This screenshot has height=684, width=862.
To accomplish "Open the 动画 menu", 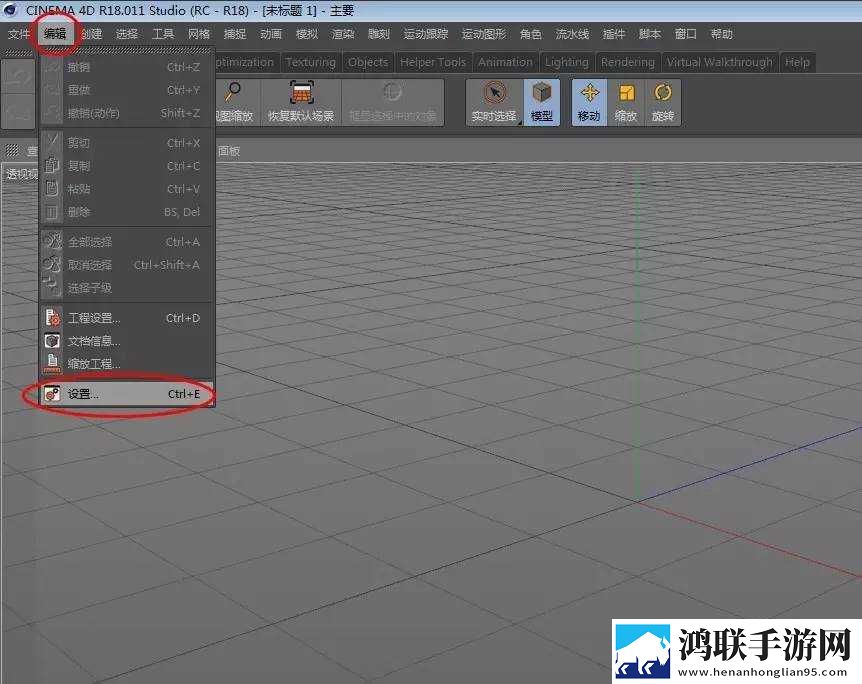I will [x=271, y=34].
